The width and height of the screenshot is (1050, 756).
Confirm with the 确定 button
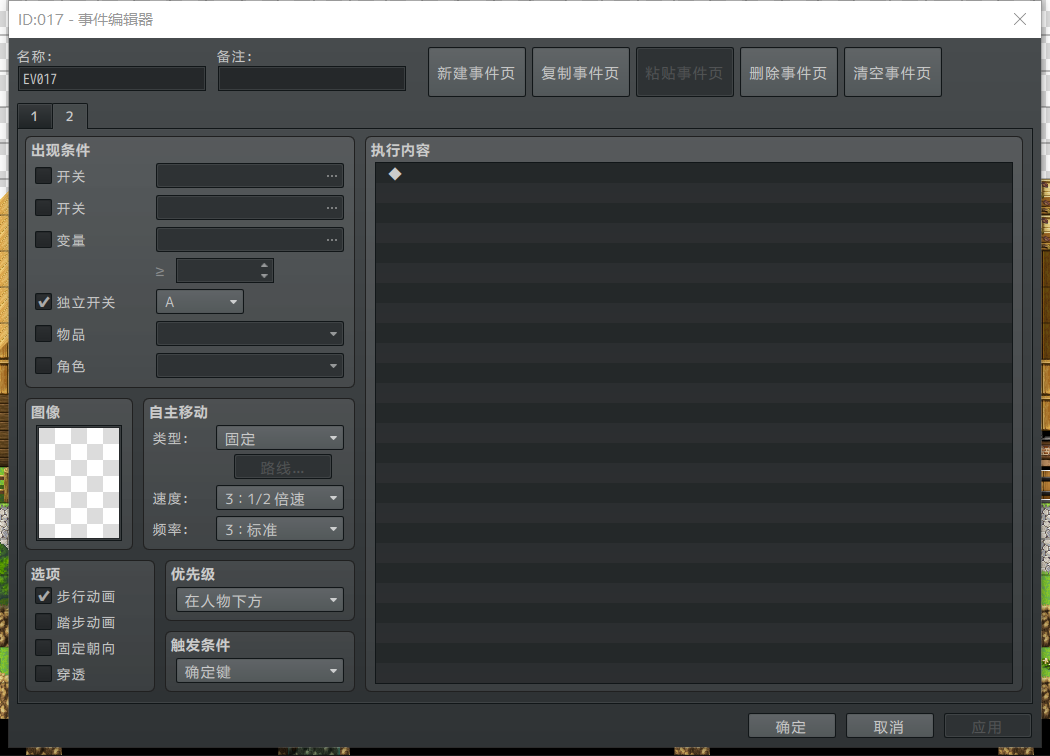pos(792,727)
